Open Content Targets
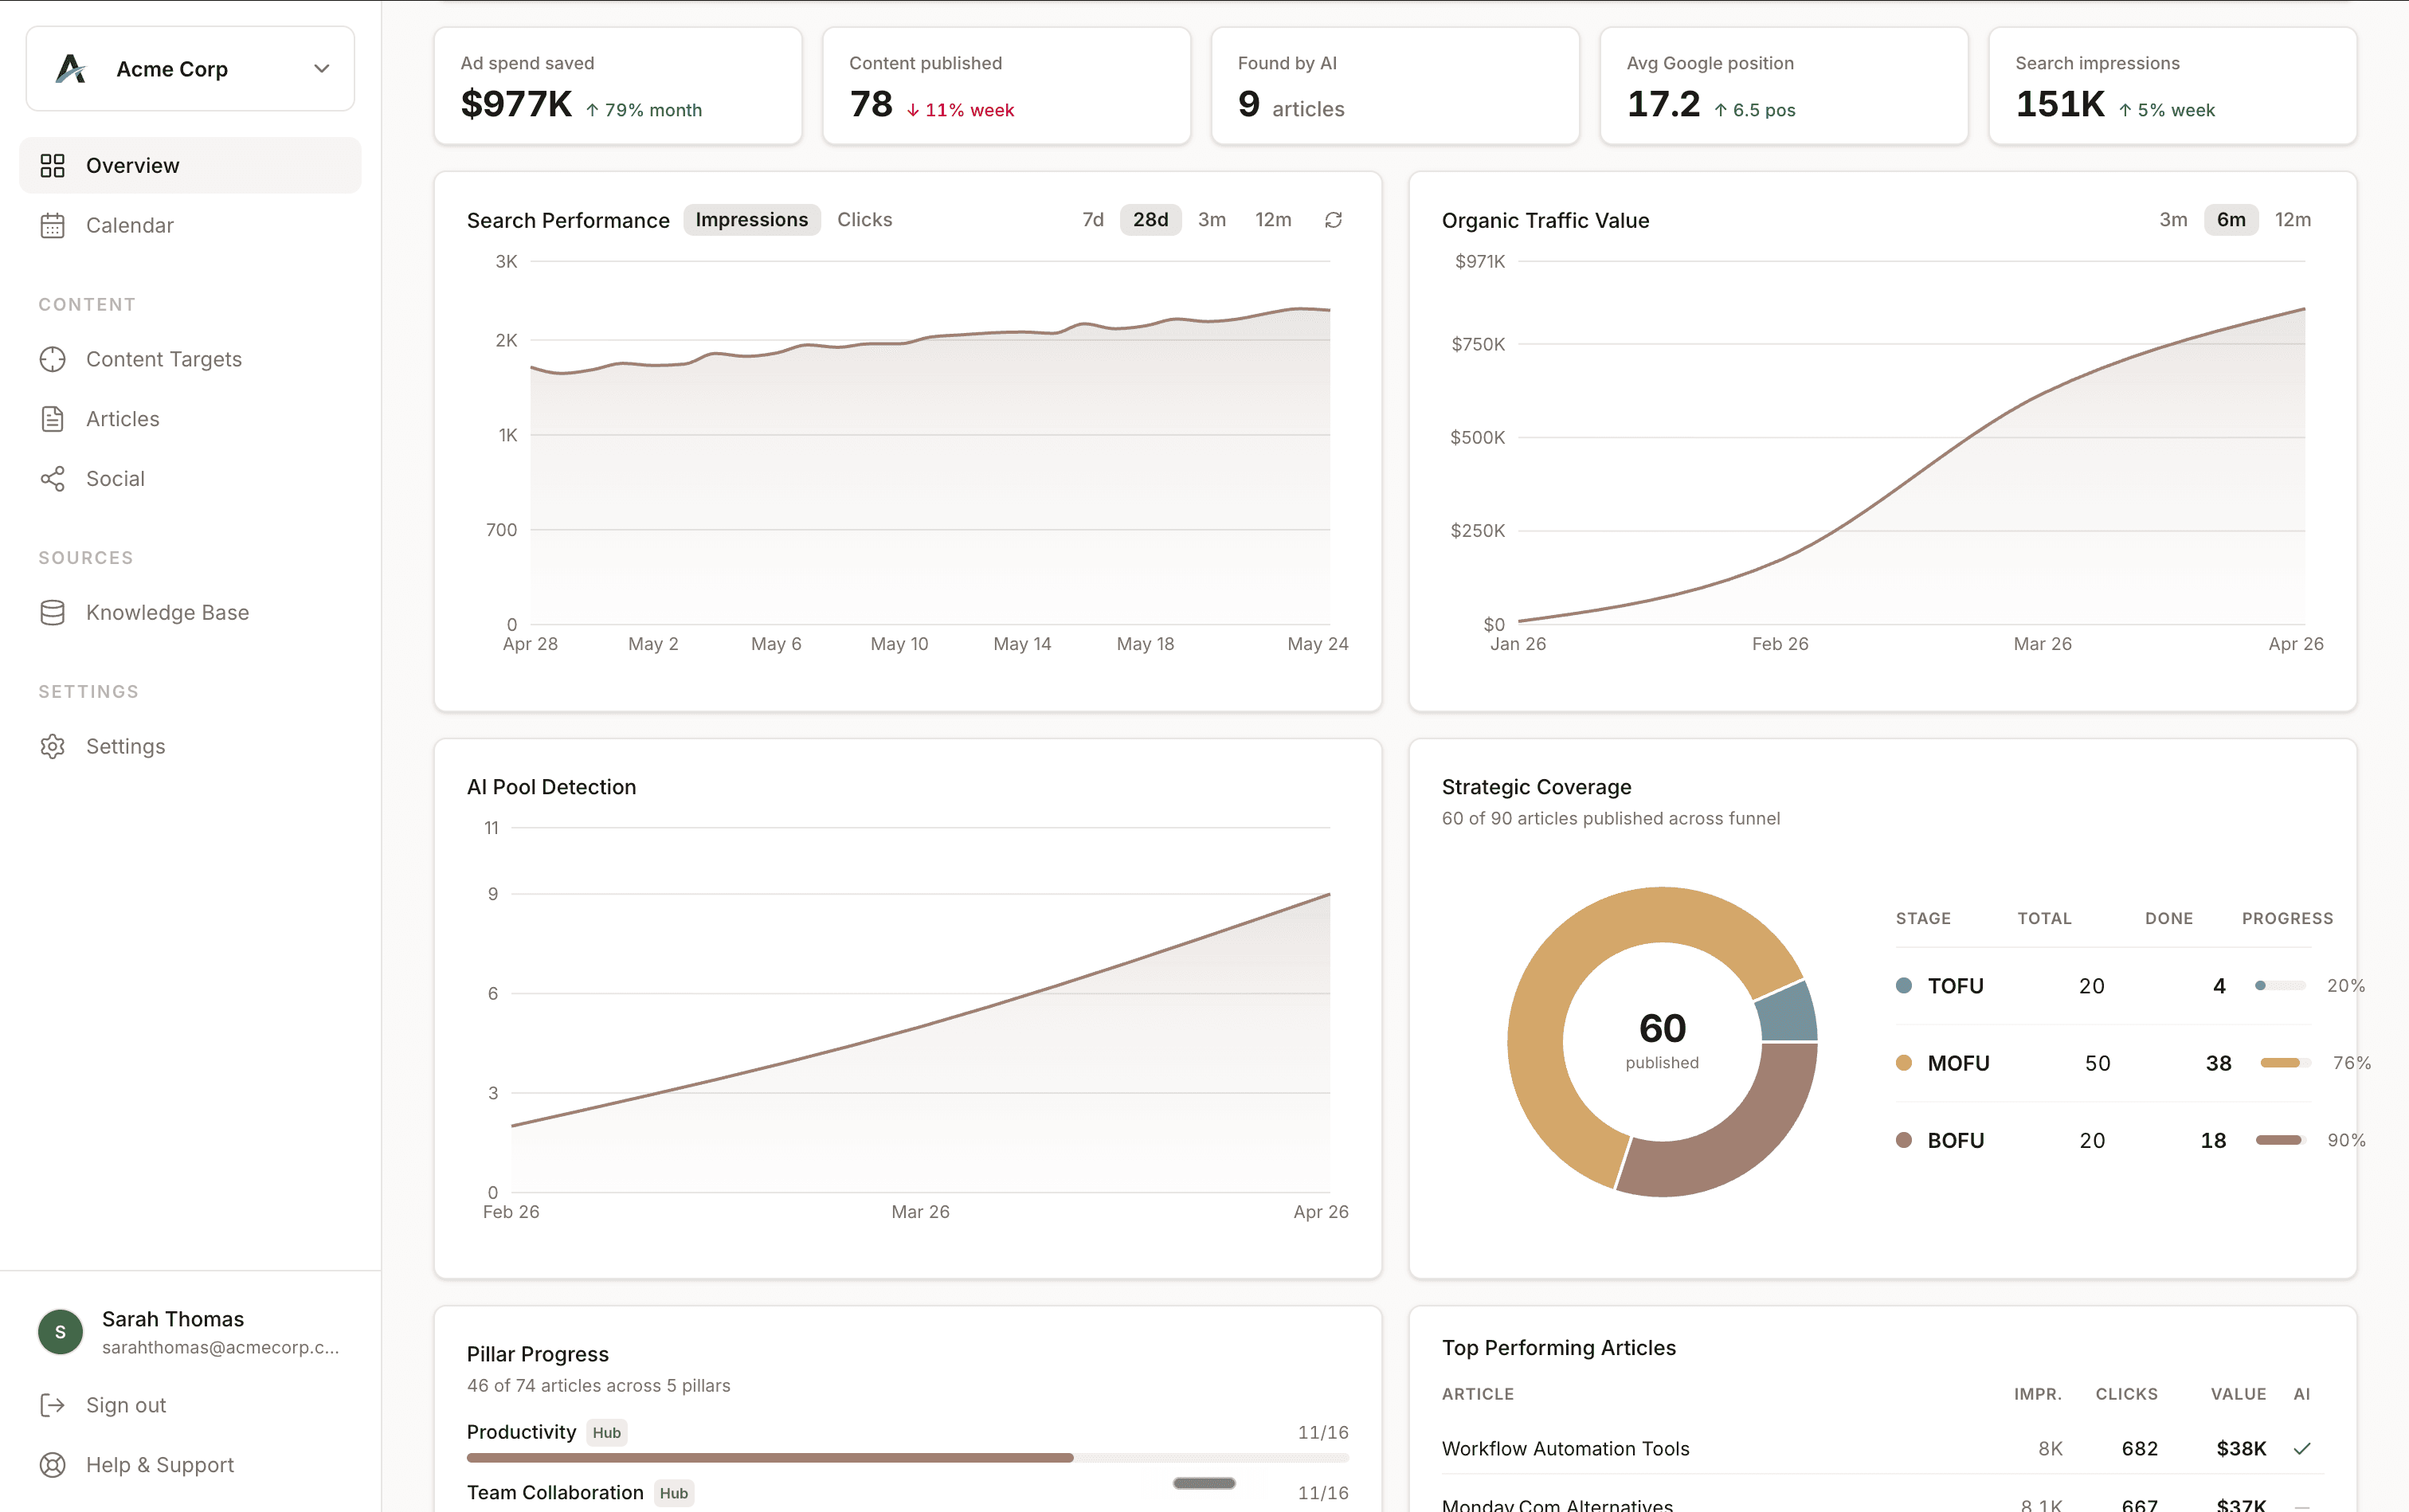 tap(190, 359)
